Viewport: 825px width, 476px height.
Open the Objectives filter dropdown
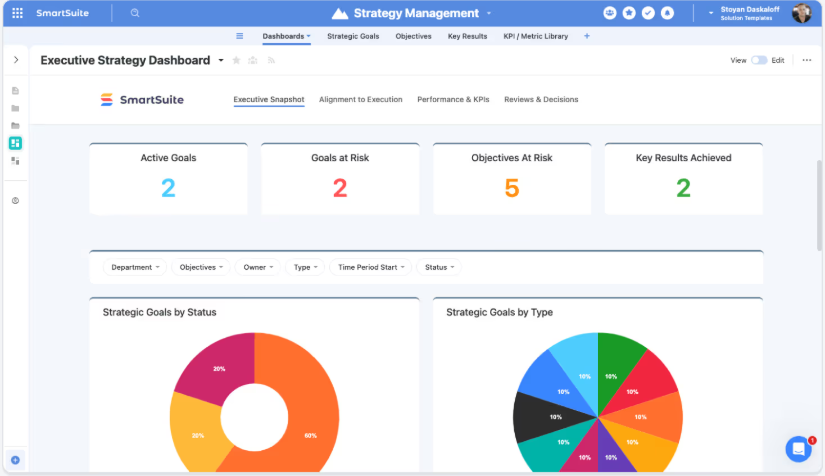(202, 267)
